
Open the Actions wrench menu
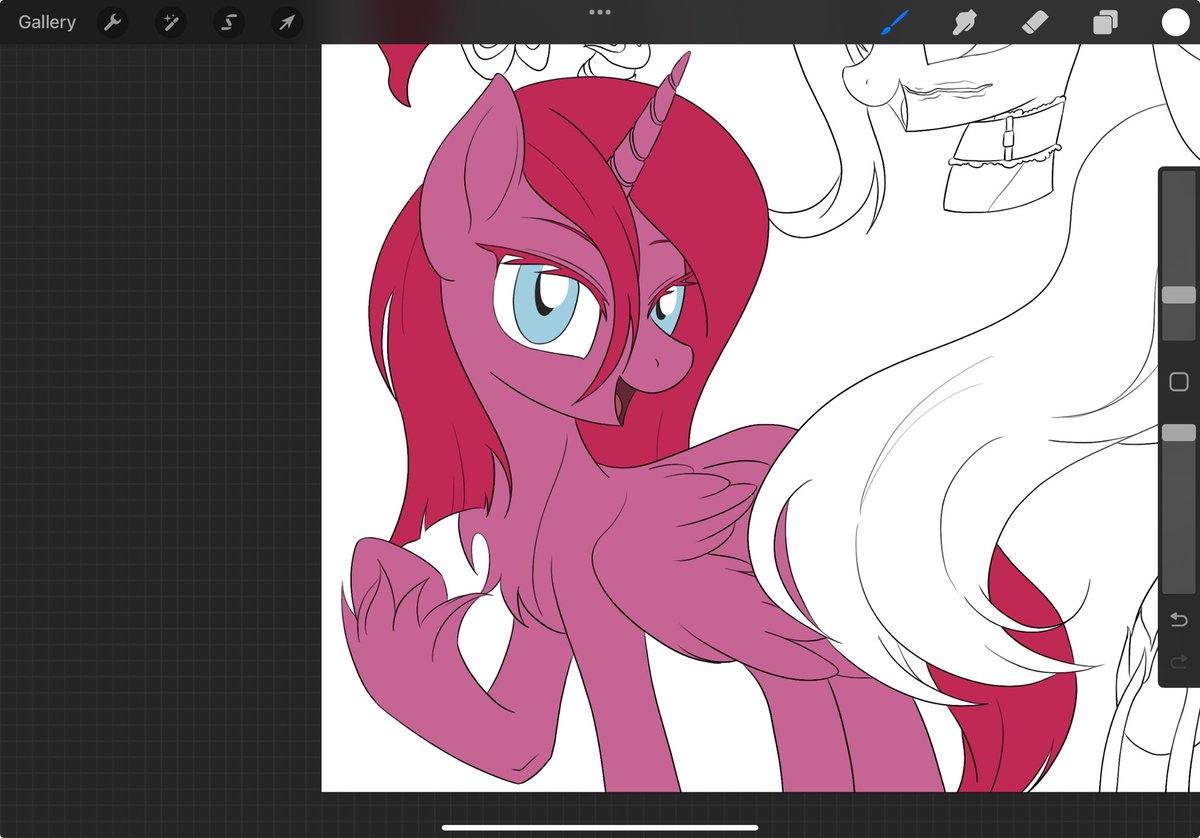(x=112, y=22)
